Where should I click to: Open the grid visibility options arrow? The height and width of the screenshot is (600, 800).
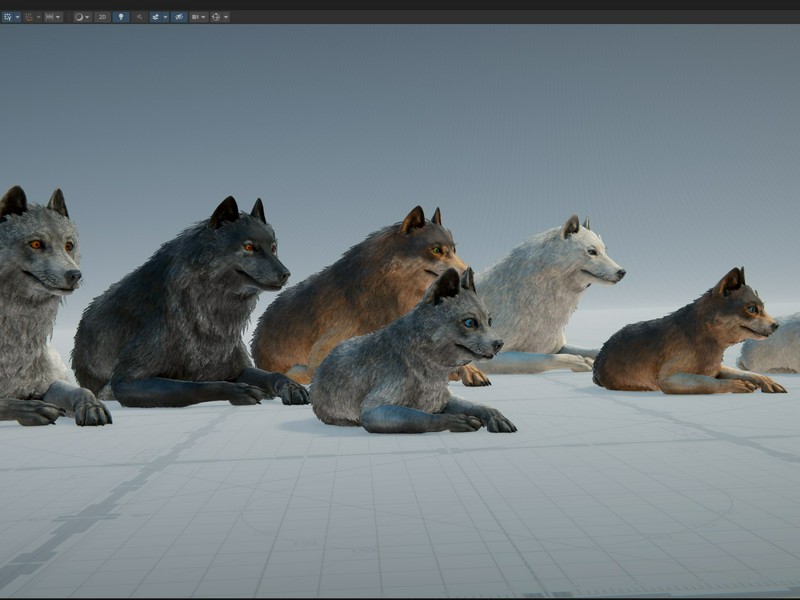click(18, 17)
